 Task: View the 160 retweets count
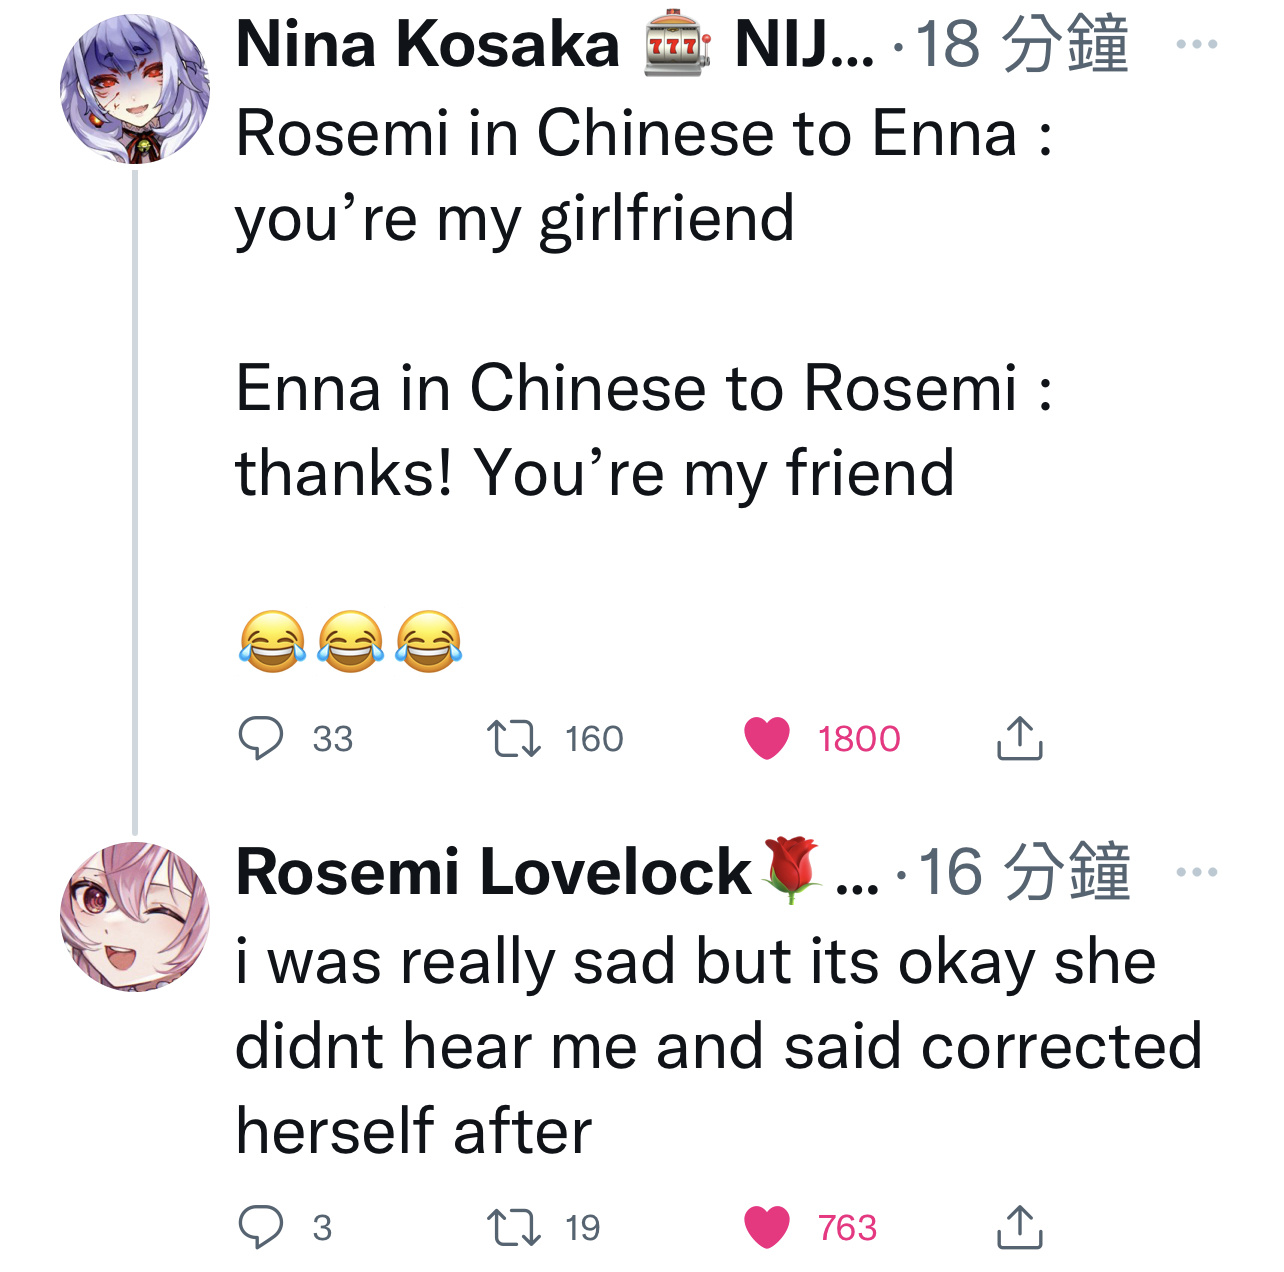tap(594, 739)
